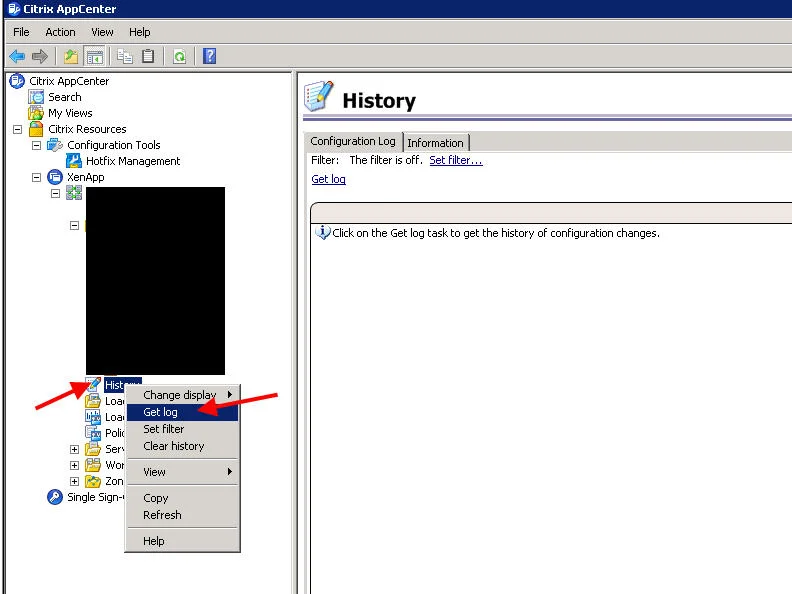792x594 pixels.
Task: Select the Single Sign-on tree item label
Action: point(96,497)
